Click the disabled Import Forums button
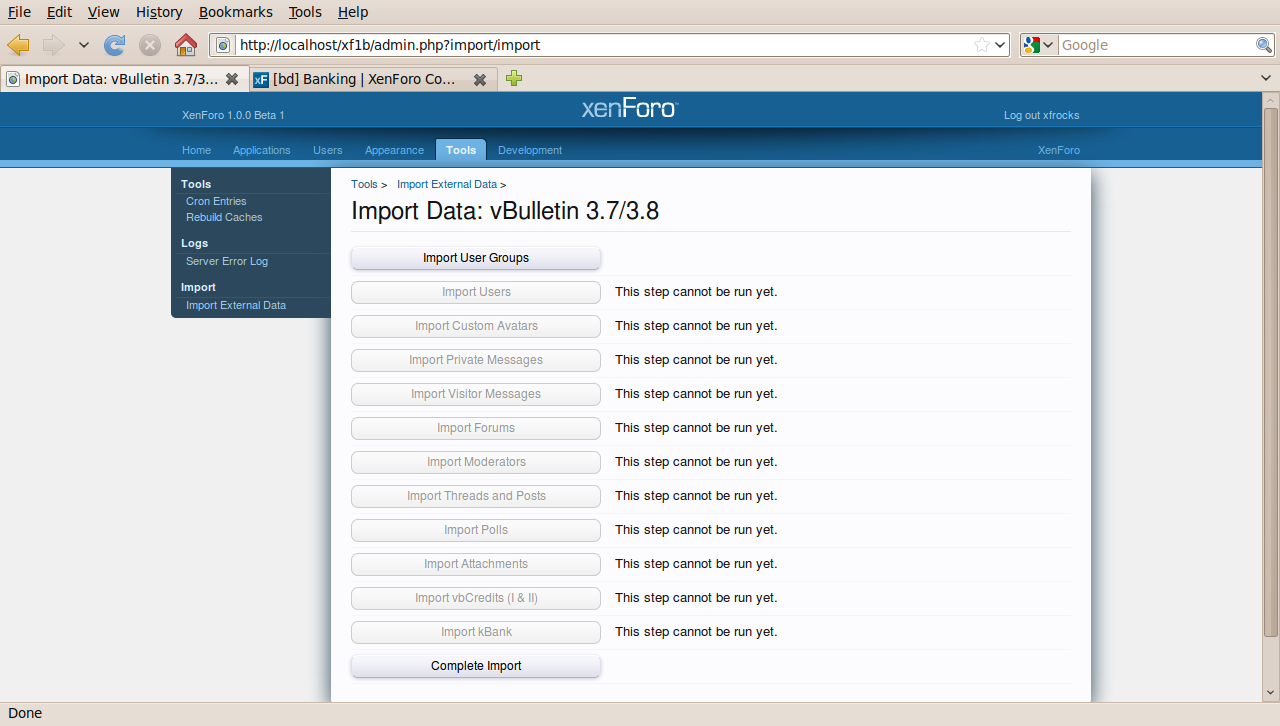This screenshot has width=1280, height=726. point(476,428)
